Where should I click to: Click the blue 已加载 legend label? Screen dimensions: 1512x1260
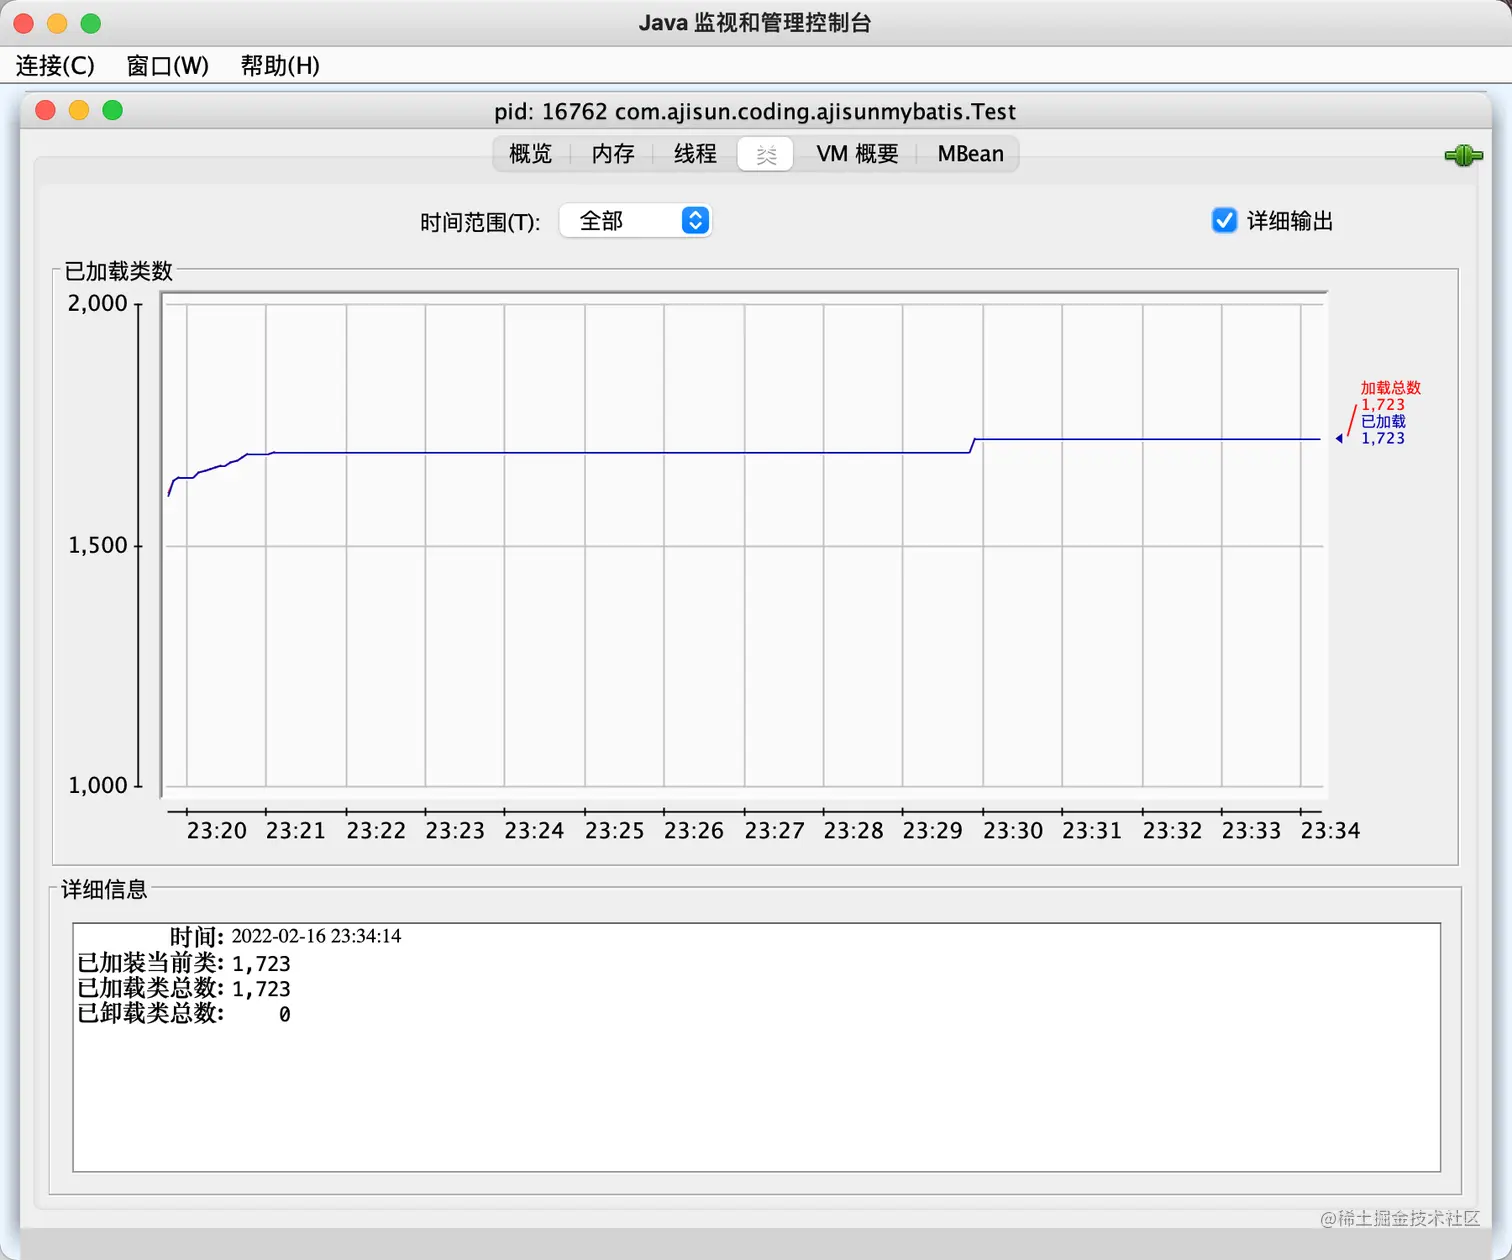pos(1383,422)
